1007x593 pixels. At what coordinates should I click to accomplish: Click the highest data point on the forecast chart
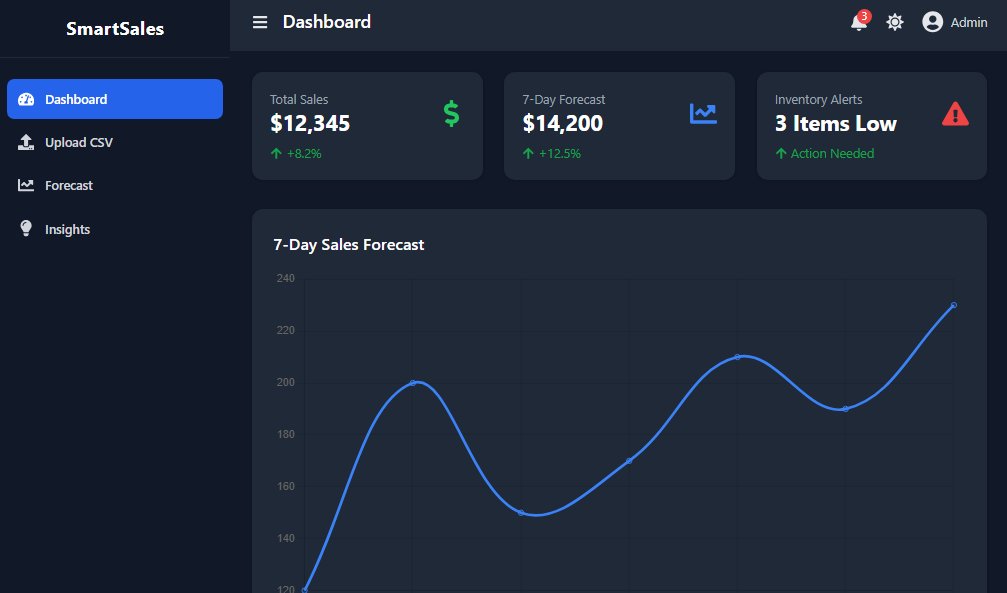coord(952,304)
